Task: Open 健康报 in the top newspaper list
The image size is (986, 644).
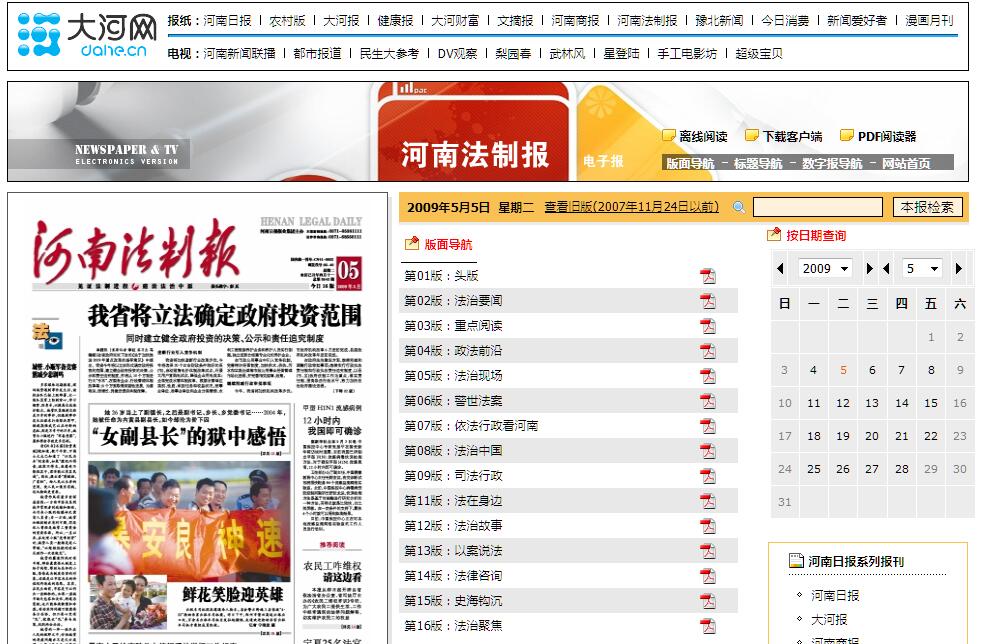Action: point(395,21)
